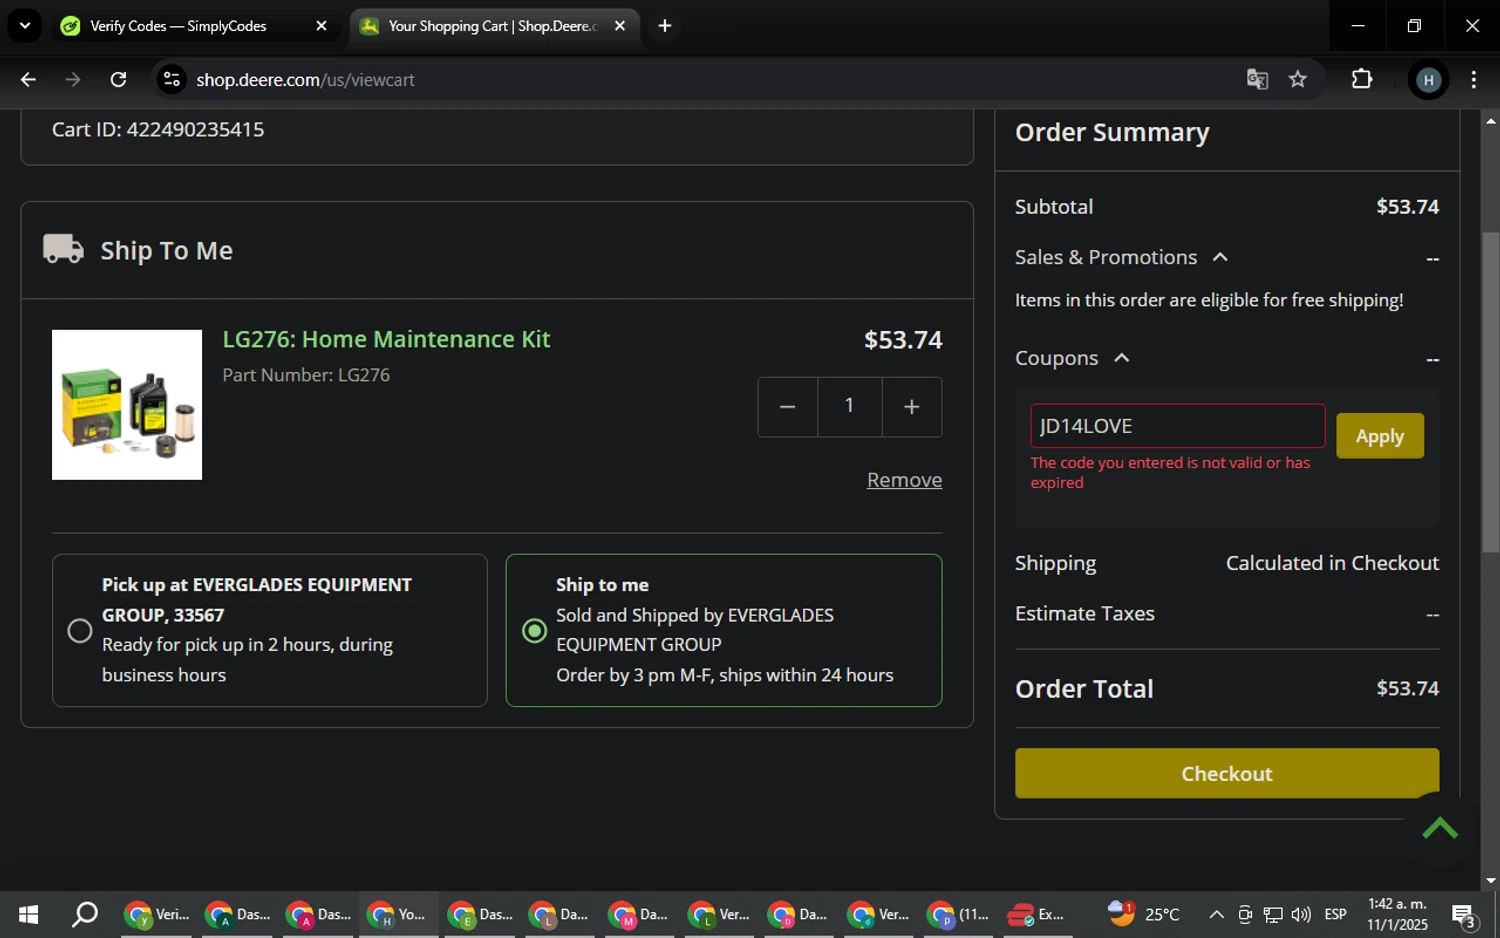
Task: Show hidden system tray icons
Action: click(x=1216, y=914)
